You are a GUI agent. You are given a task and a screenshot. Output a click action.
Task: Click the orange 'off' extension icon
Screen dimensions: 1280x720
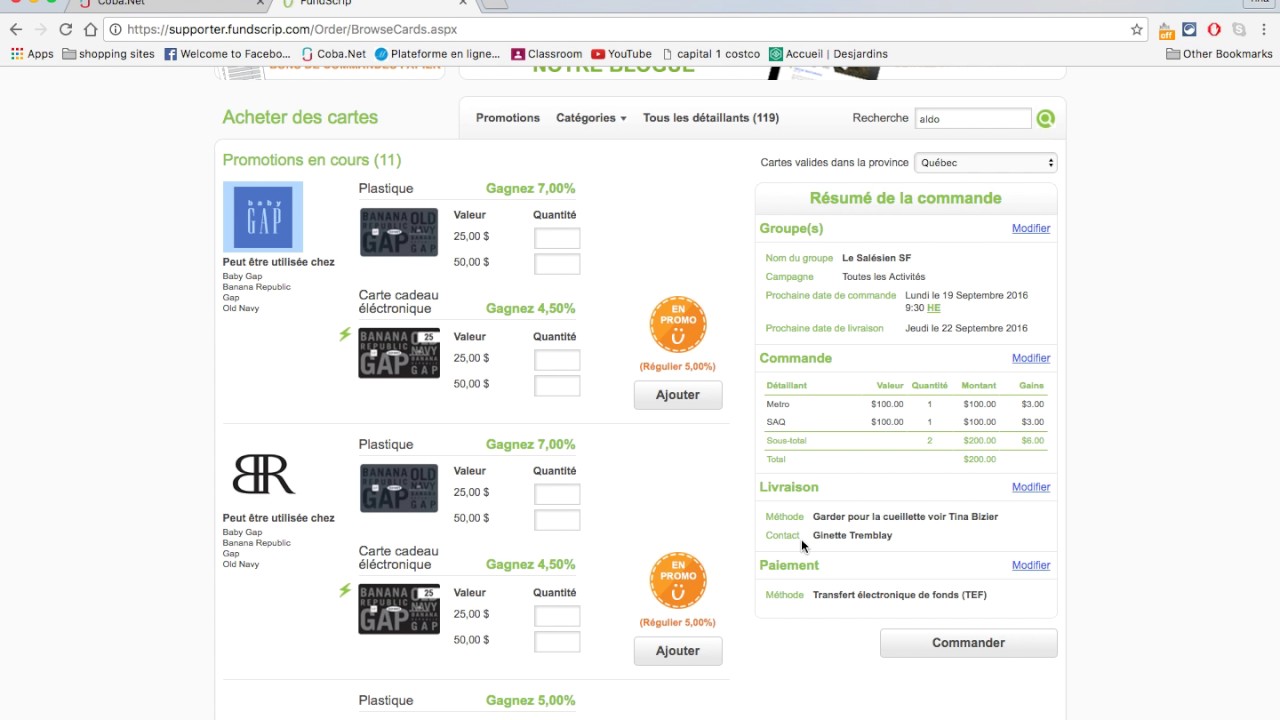pyautogui.click(x=1166, y=30)
